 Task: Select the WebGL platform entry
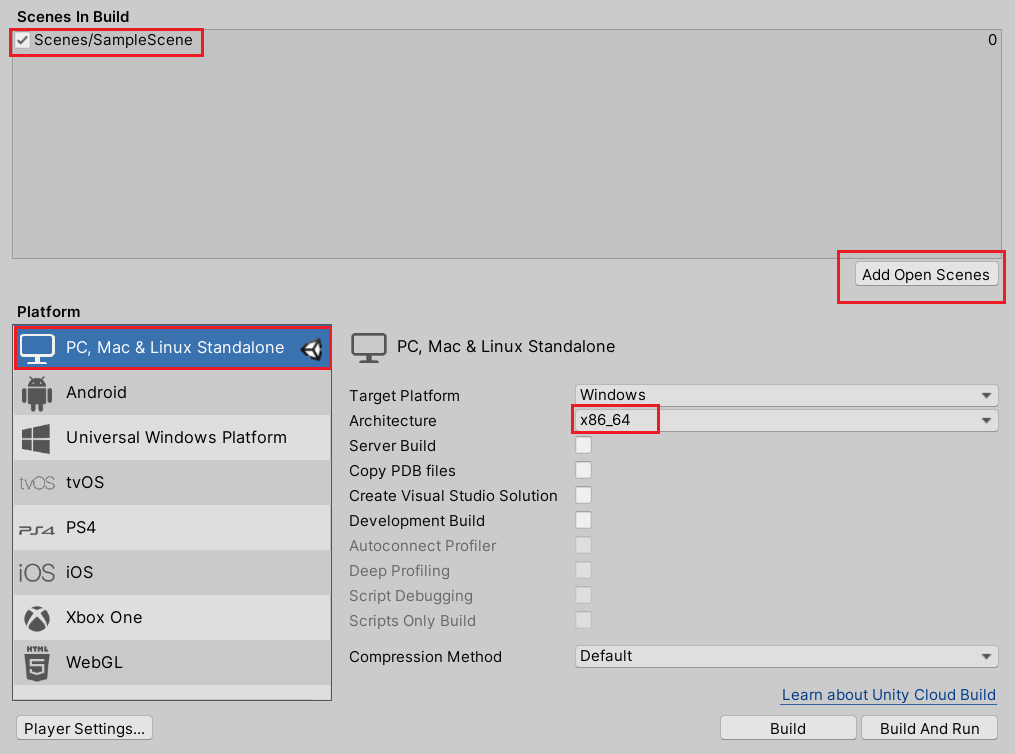(172, 662)
